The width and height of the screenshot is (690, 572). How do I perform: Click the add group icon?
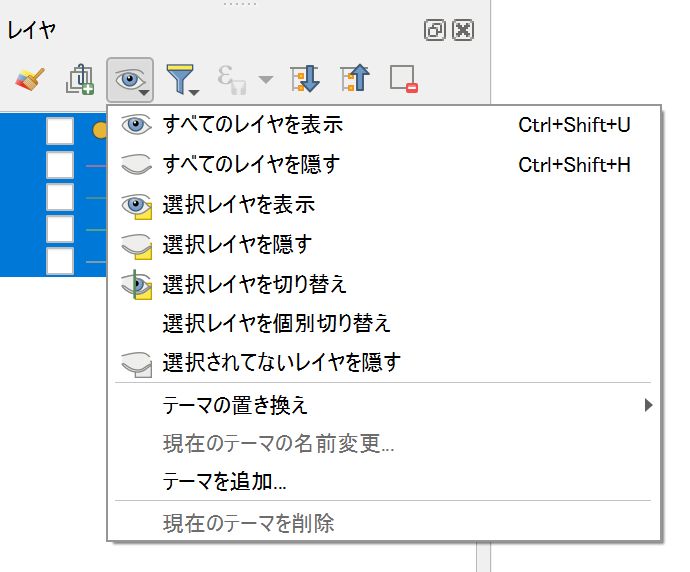tap(80, 79)
